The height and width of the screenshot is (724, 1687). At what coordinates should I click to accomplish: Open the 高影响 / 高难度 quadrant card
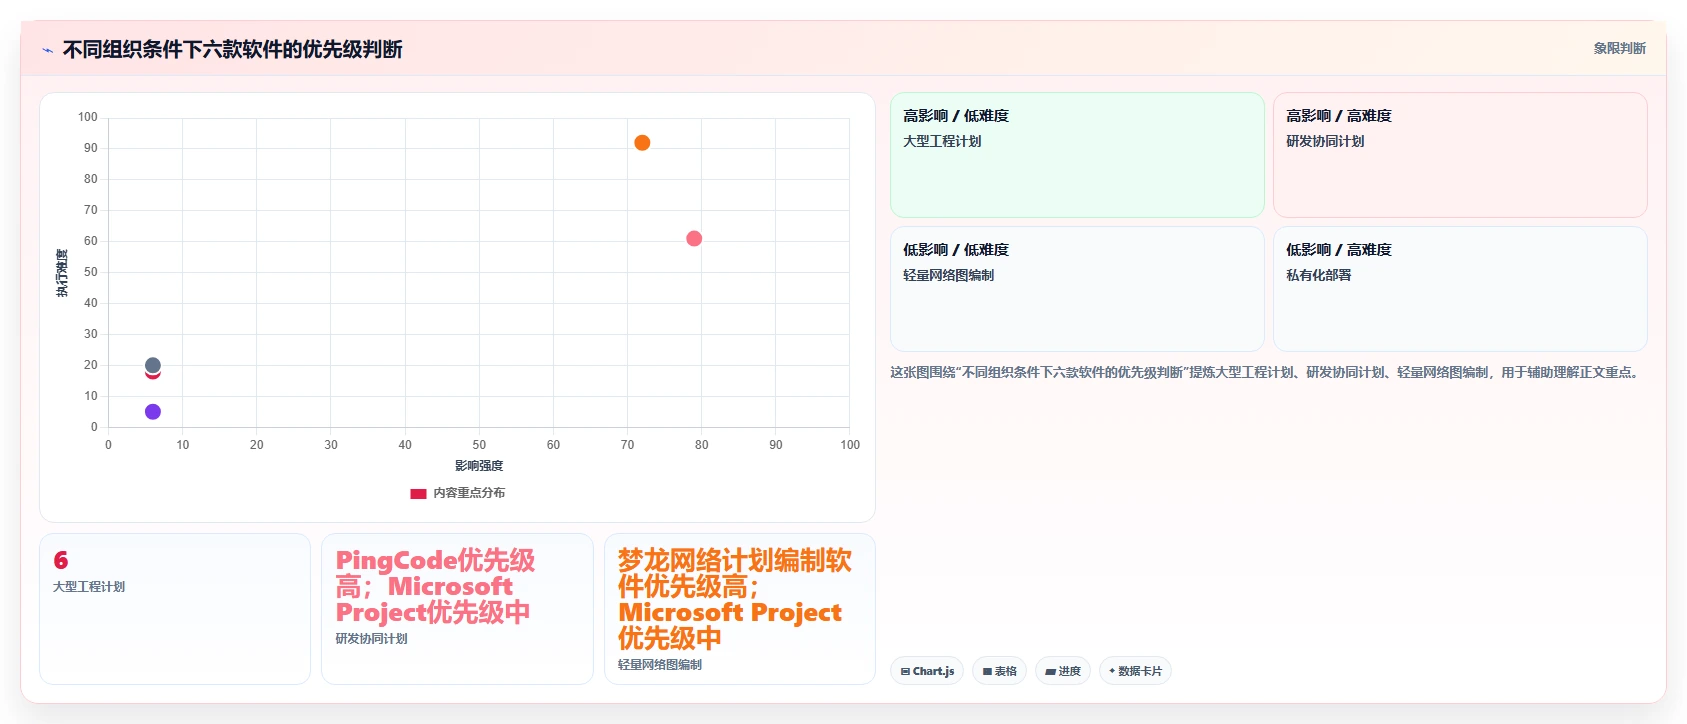point(1460,155)
